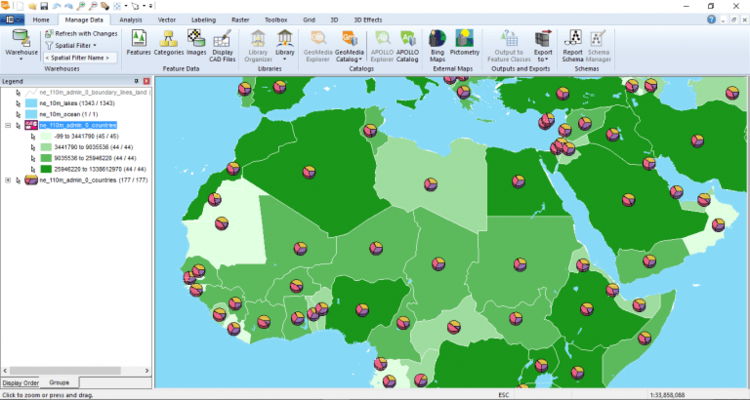Click the darkest green 25946220 range swatch
The height and width of the screenshot is (400, 750).
click(x=44, y=169)
